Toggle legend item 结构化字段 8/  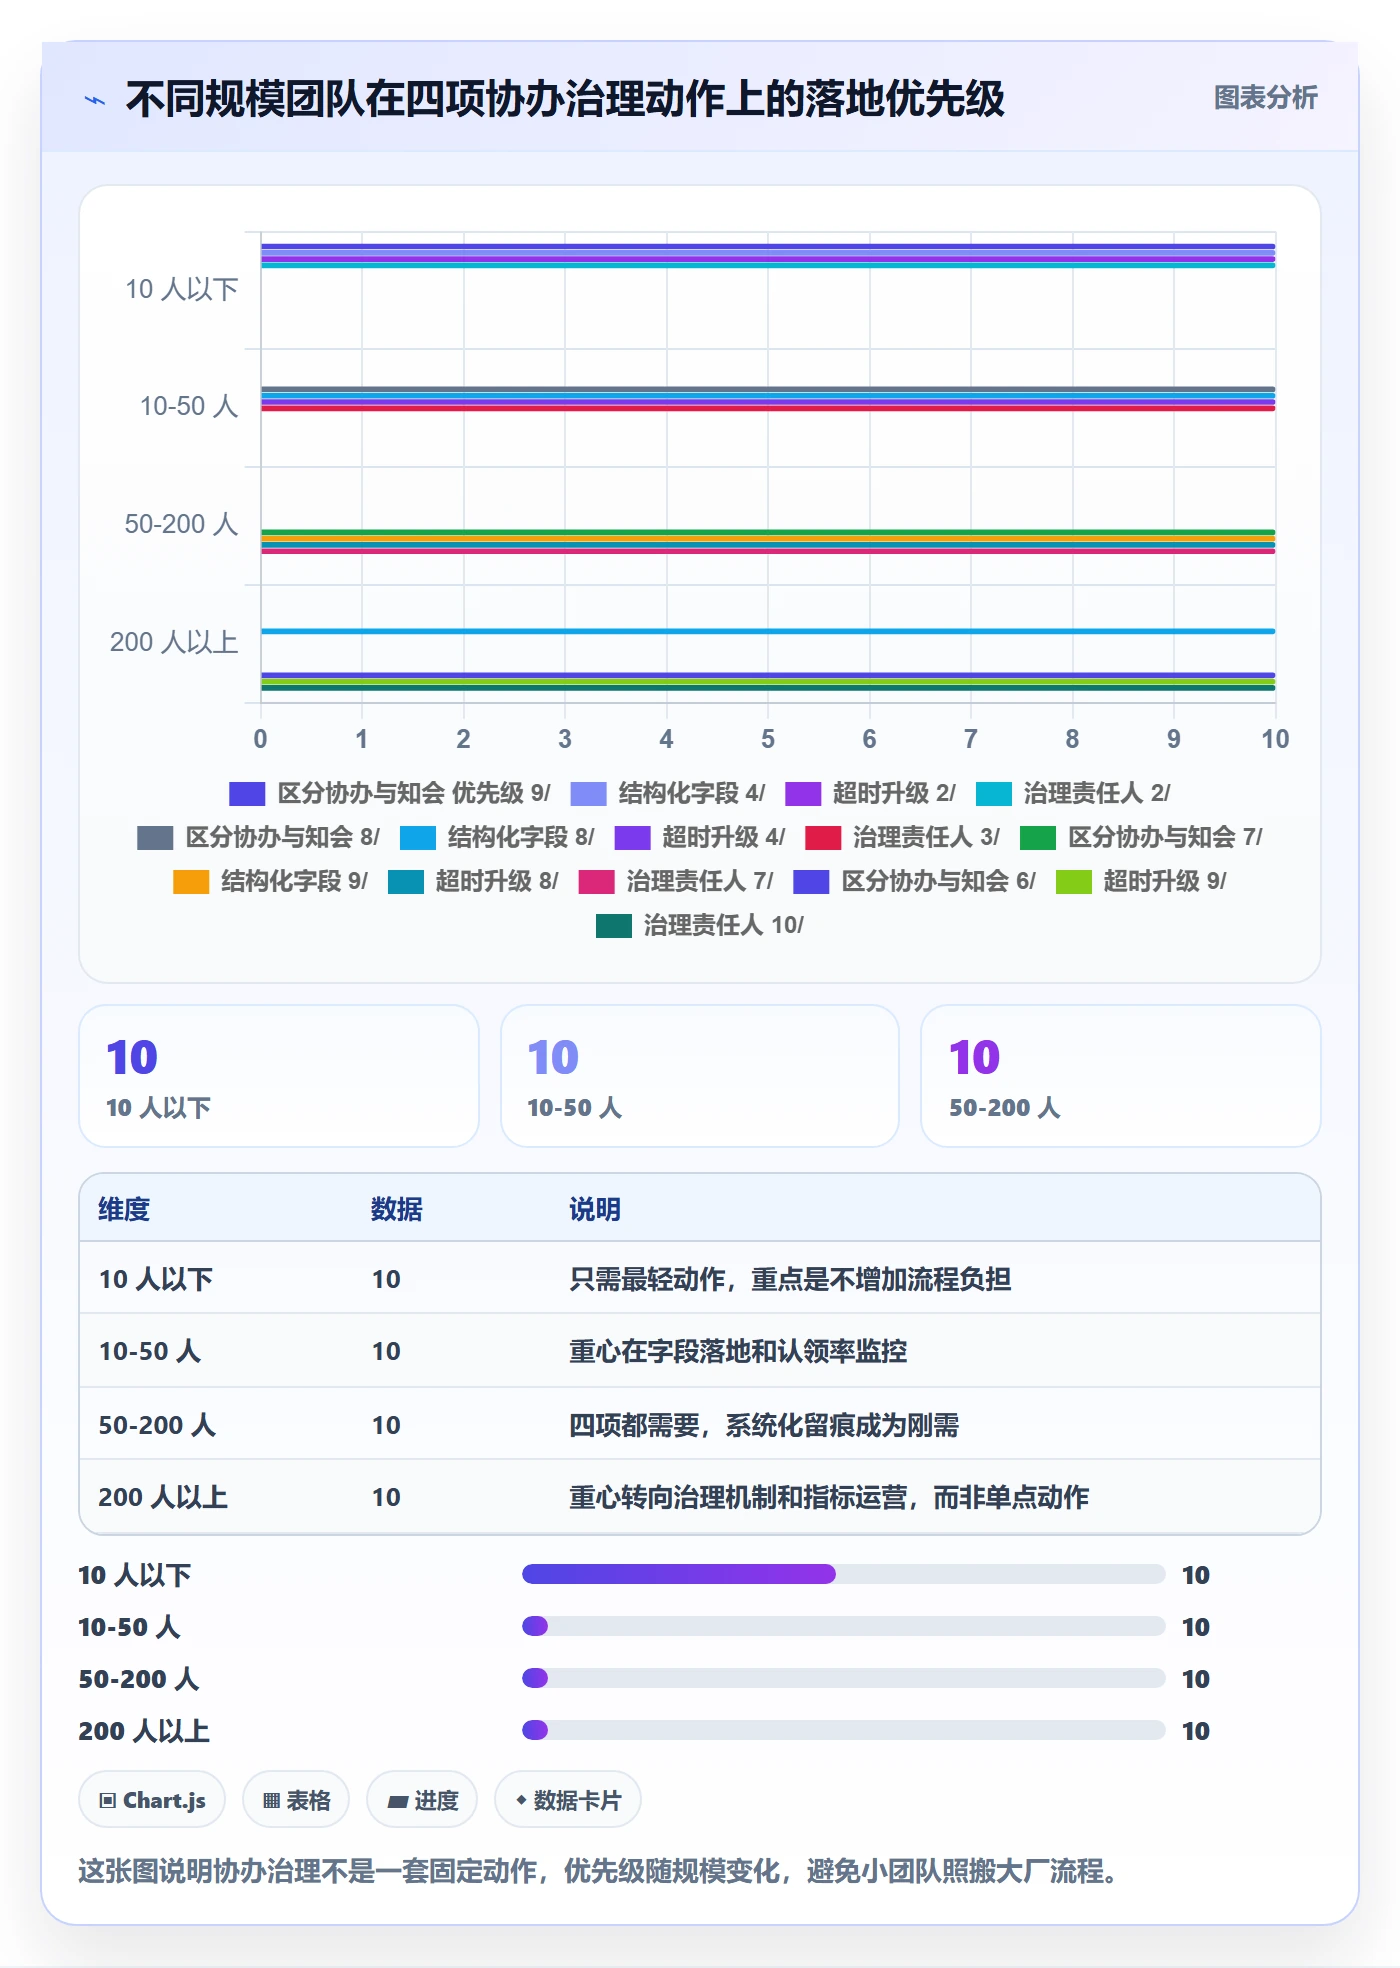pyautogui.click(x=497, y=837)
